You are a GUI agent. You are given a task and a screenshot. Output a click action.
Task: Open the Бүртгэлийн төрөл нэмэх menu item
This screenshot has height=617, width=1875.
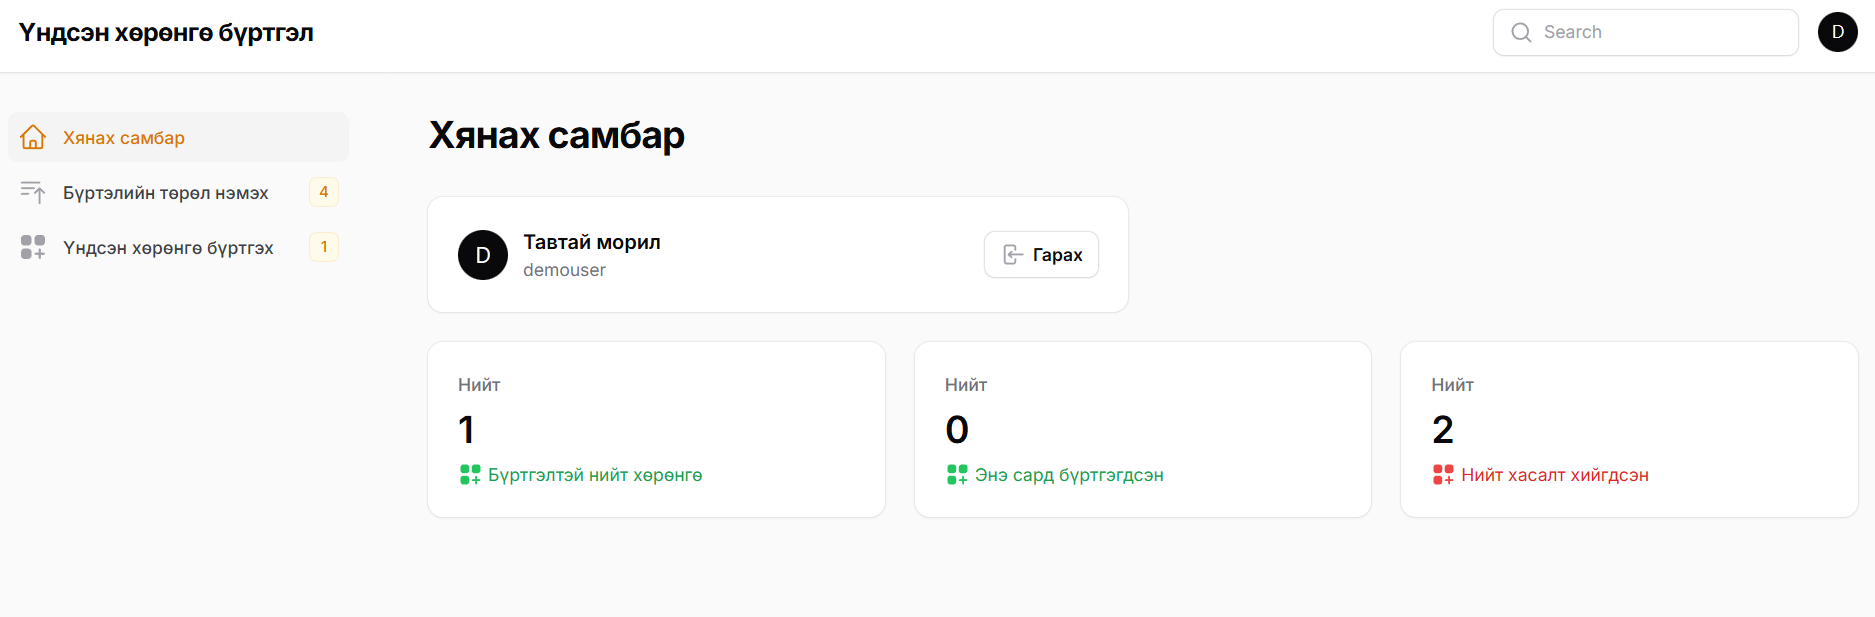(x=166, y=193)
